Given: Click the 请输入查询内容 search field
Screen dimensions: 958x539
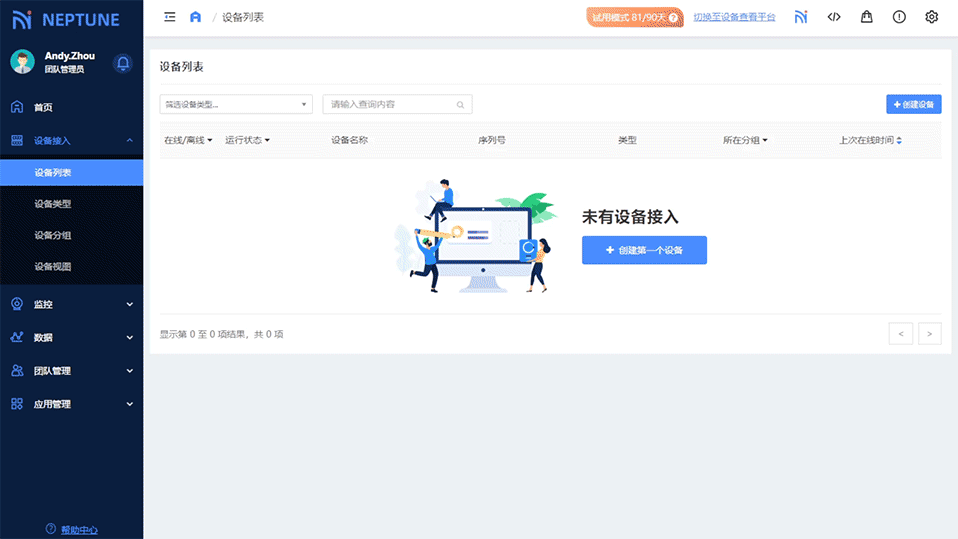Looking at the screenshot, I should pyautogui.click(x=390, y=105).
